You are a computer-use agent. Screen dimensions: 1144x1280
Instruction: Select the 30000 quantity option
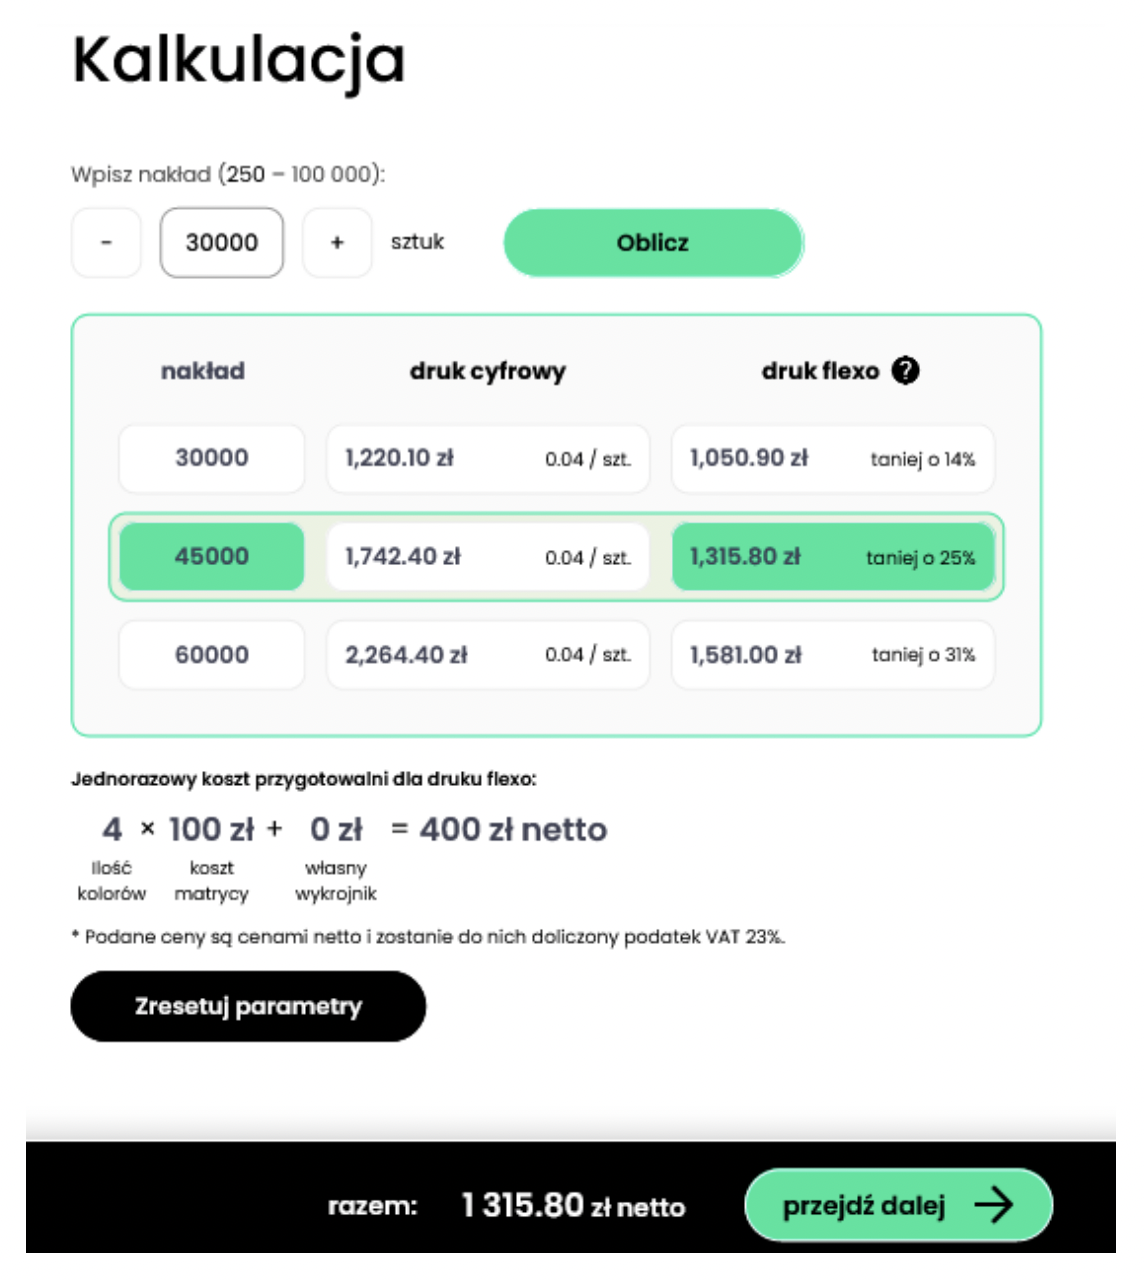click(x=211, y=459)
